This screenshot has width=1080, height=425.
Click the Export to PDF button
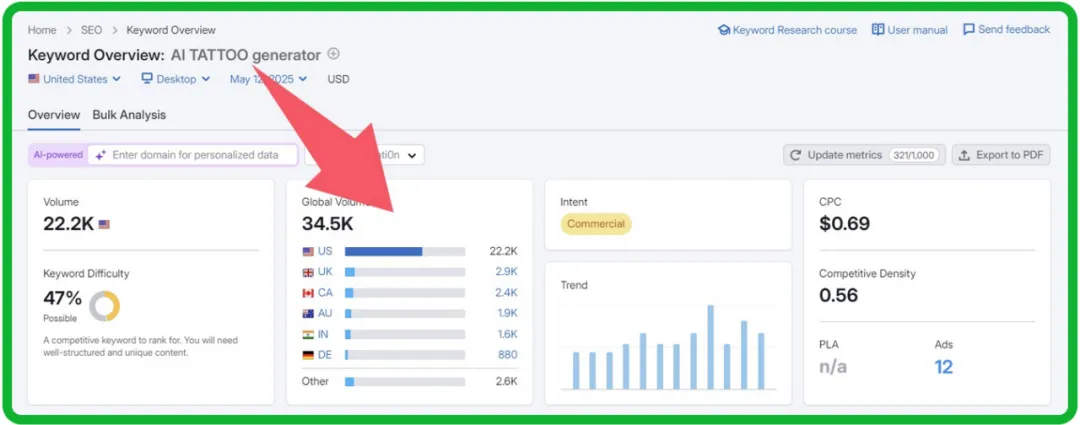coord(1000,155)
